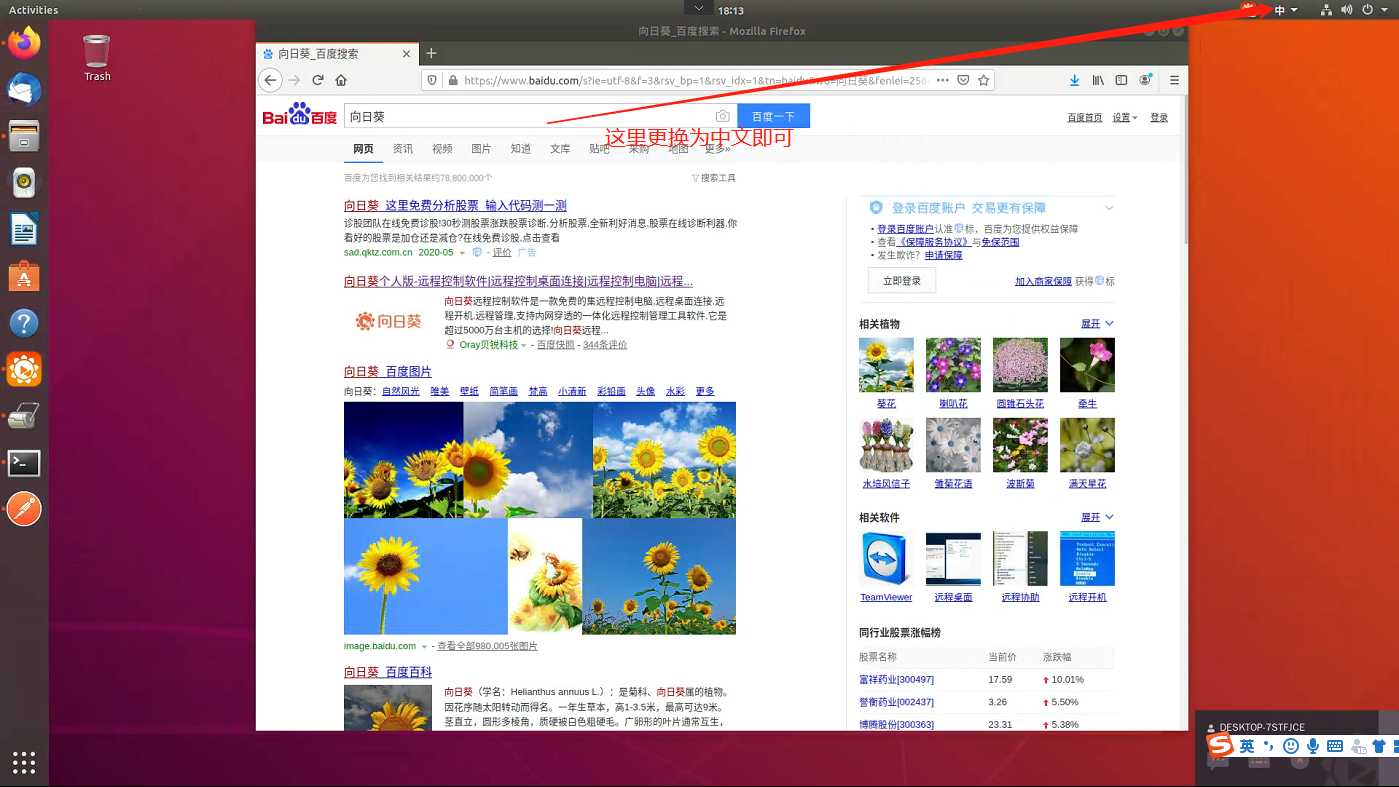
Task: Open Files manager in the dock
Action: (x=24, y=135)
